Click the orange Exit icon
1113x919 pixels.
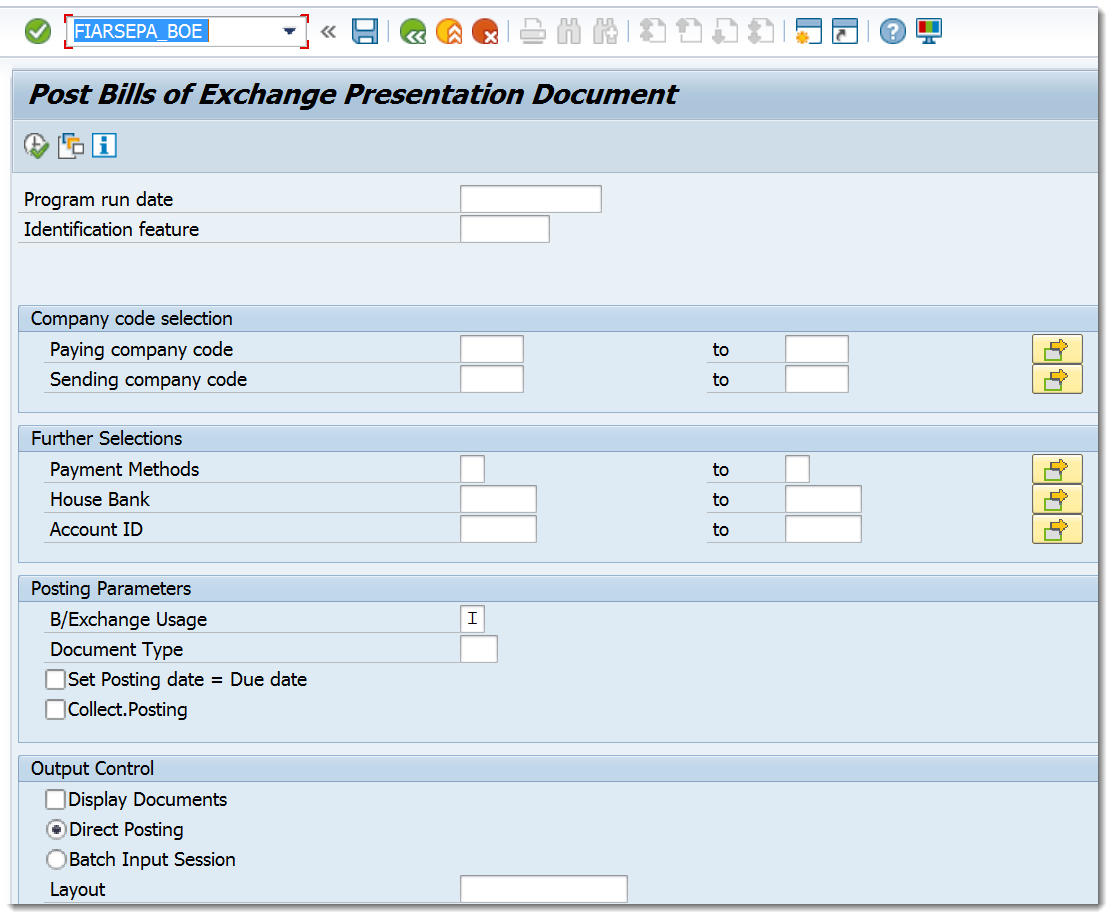click(x=449, y=31)
